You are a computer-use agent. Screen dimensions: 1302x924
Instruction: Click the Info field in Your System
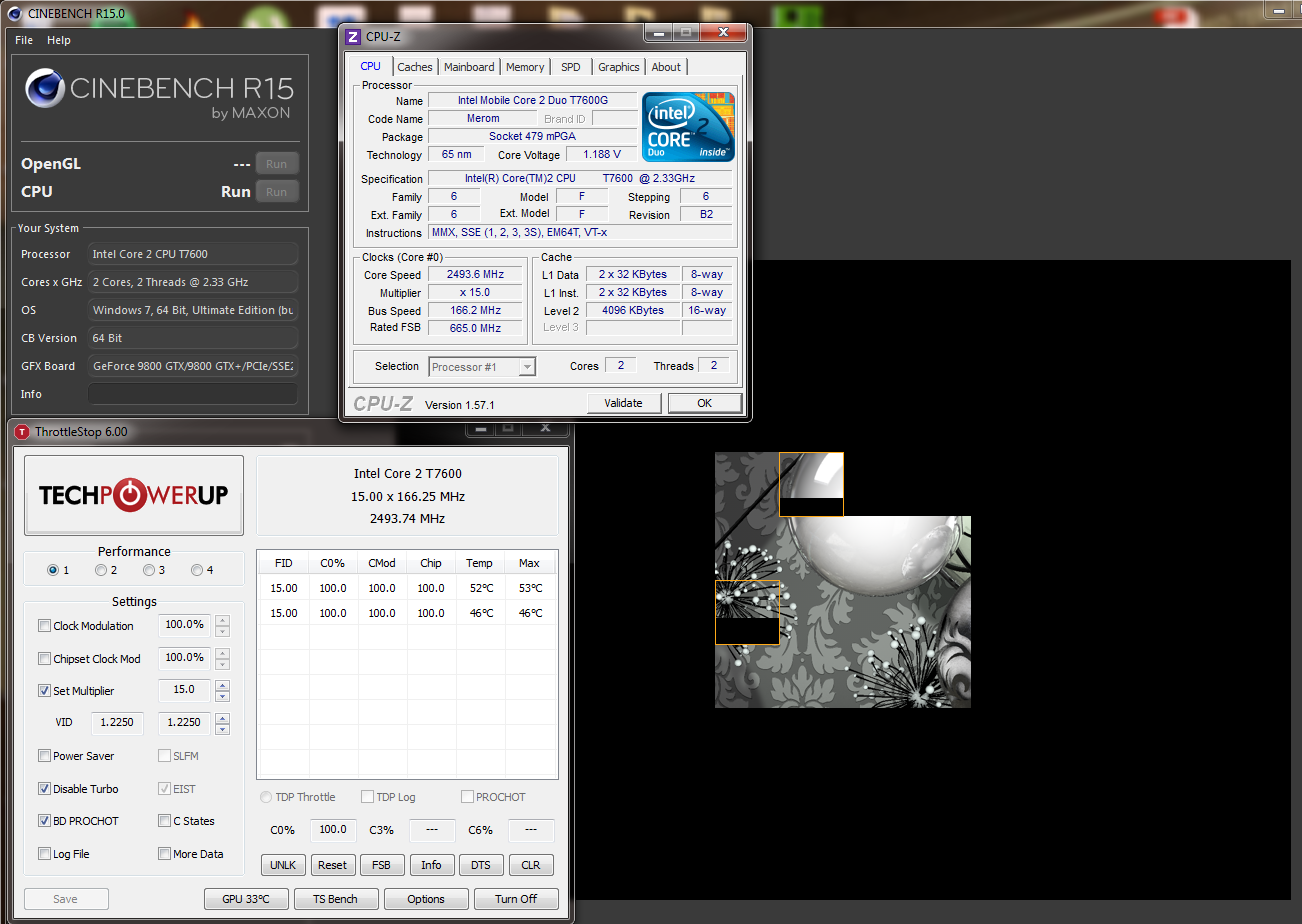pyautogui.click(x=193, y=394)
